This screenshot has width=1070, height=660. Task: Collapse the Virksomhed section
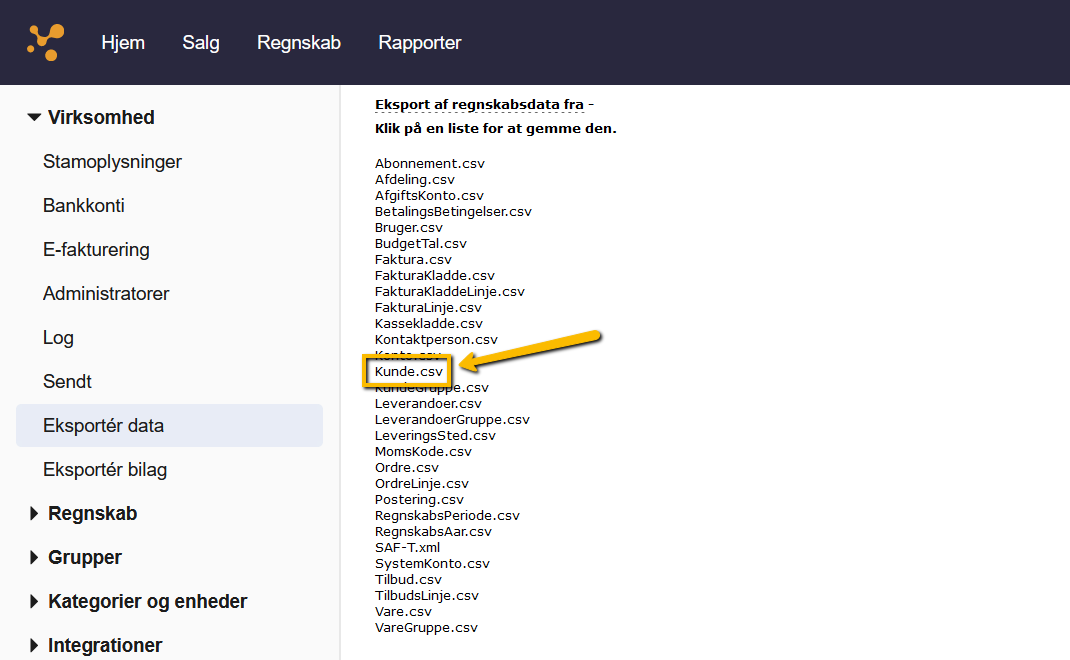pyautogui.click(x=100, y=117)
